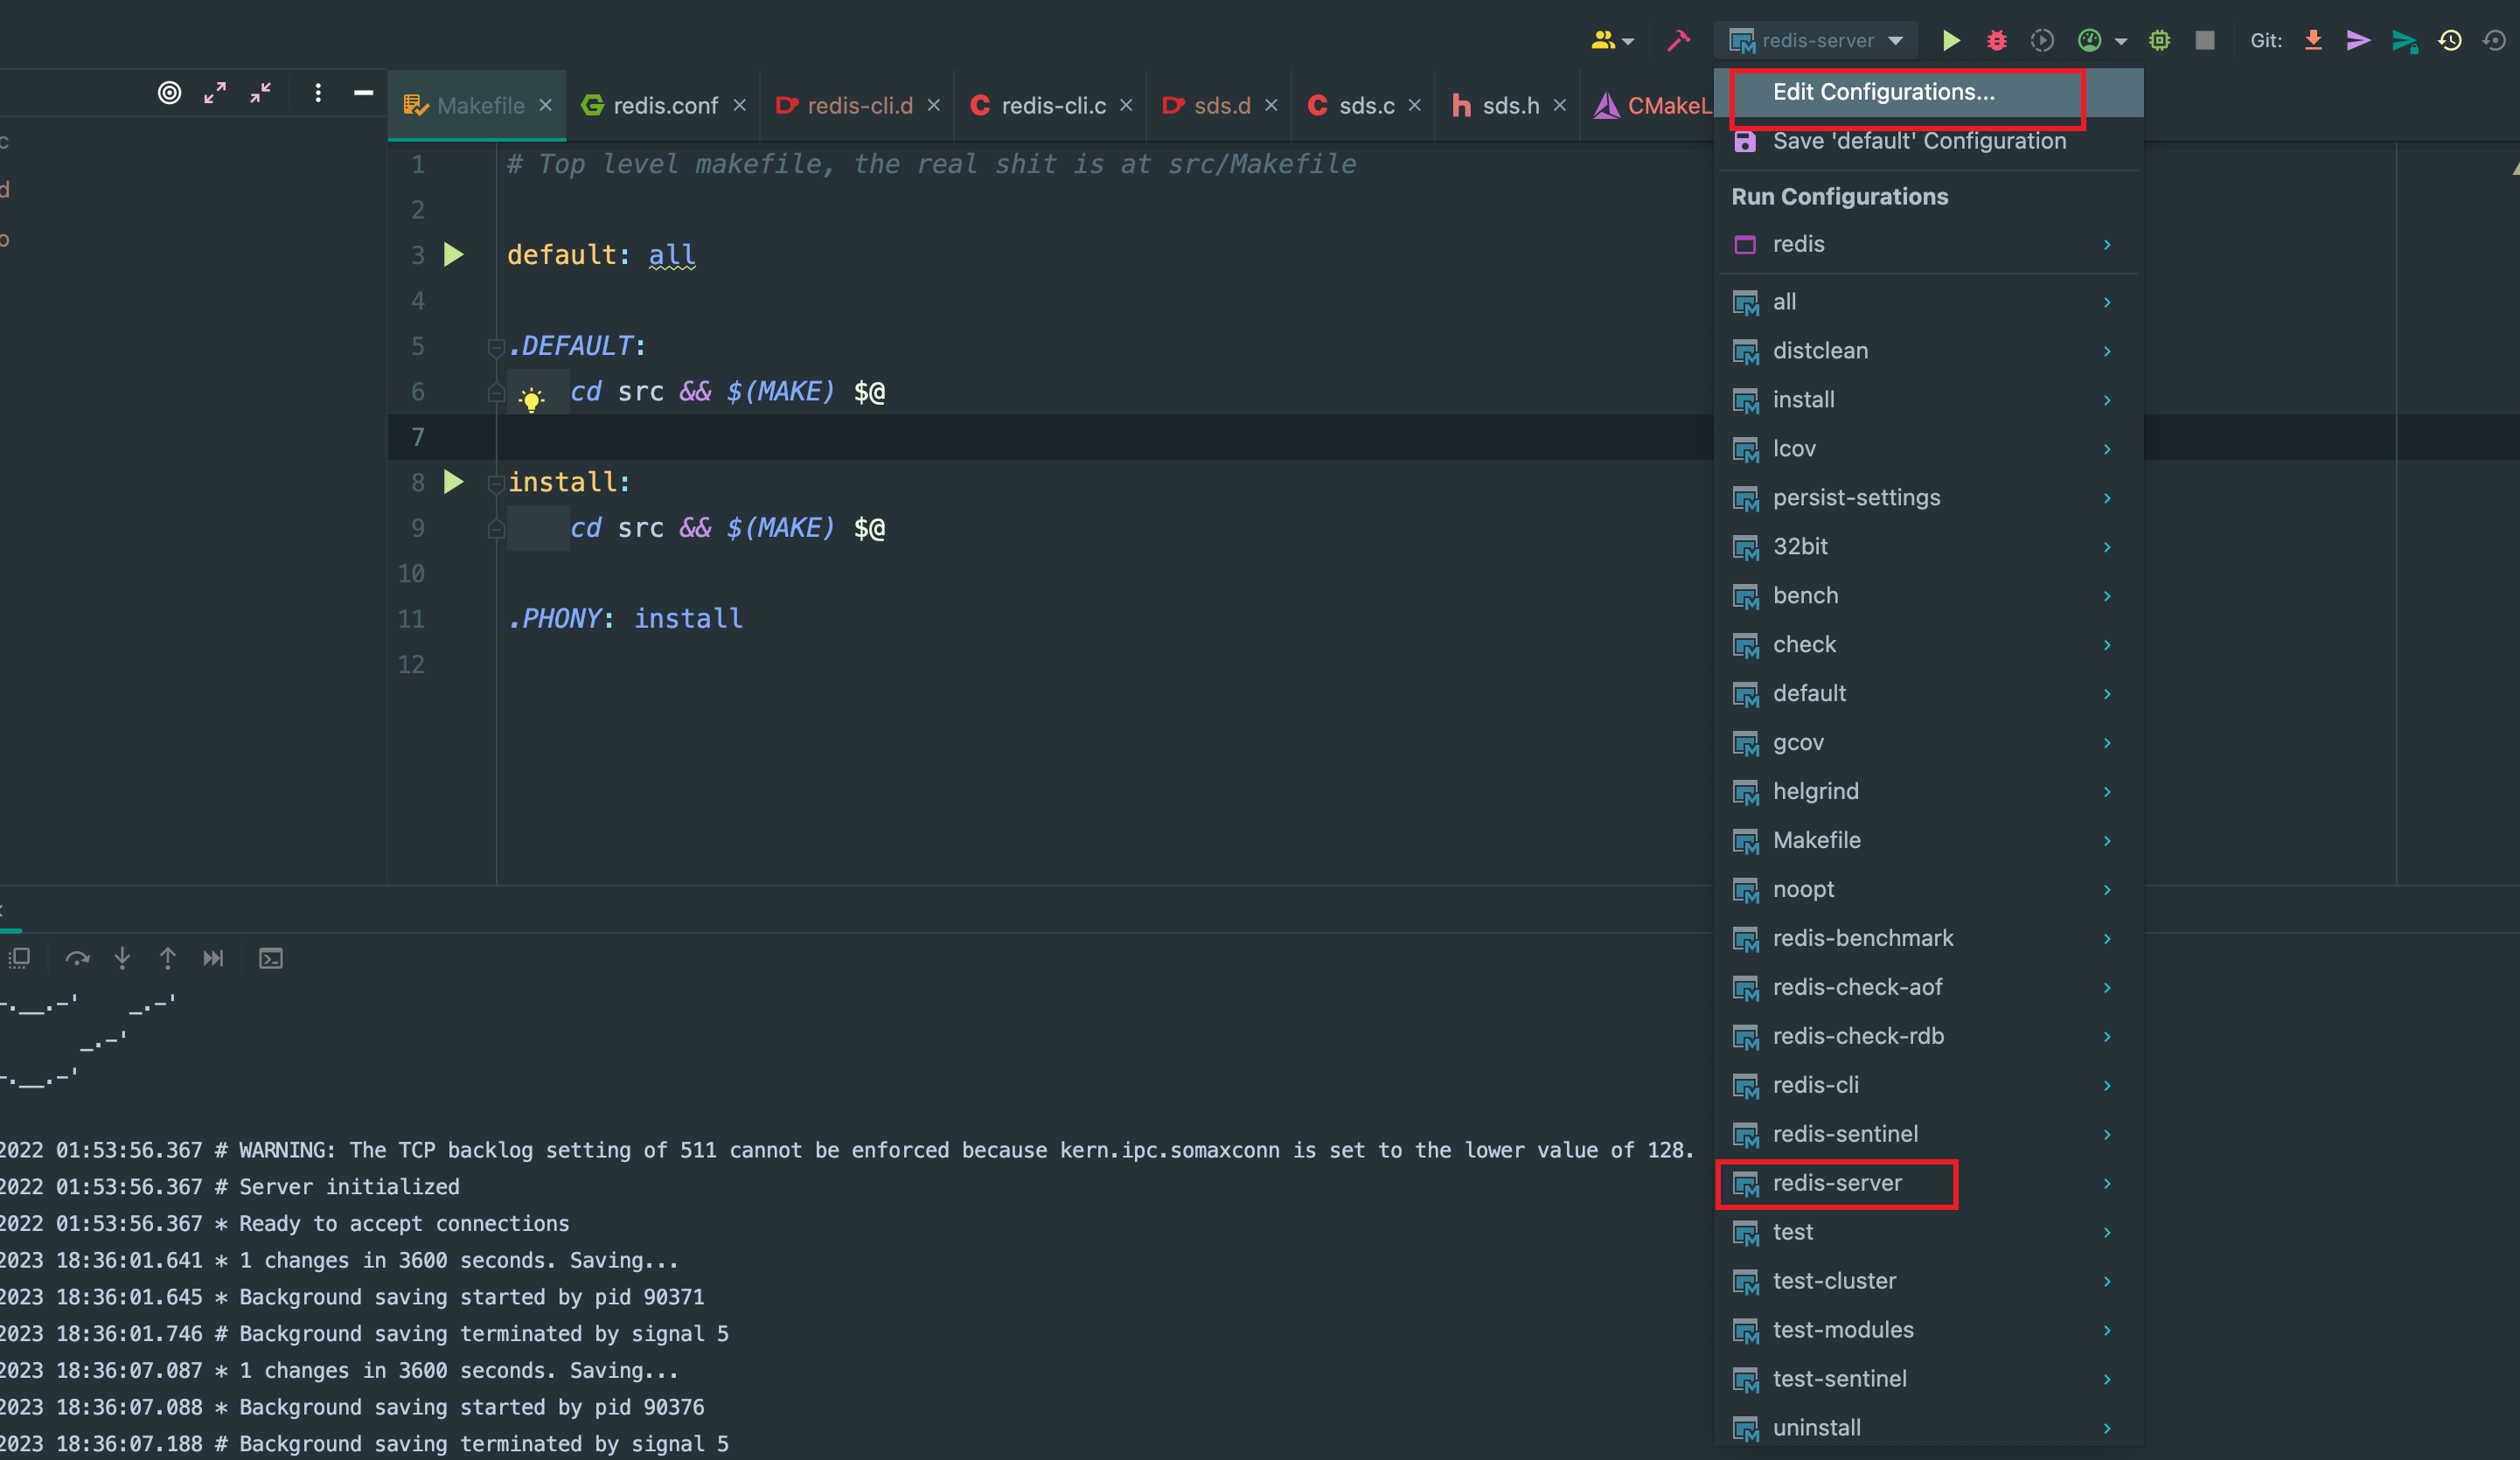2520x1460 pixels.
Task: Toggle fold marker beside .DEFAULT line
Action: pos(495,347)
